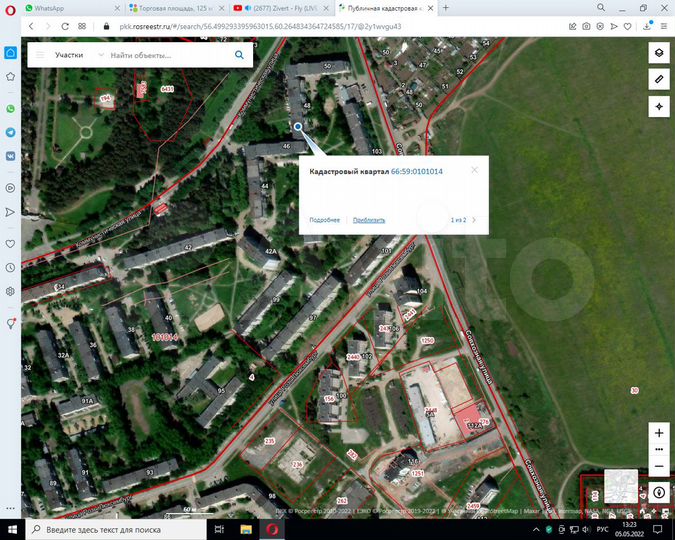
Task: Open the three-dot zoom options on map
Action: click(x=659, y=450)
